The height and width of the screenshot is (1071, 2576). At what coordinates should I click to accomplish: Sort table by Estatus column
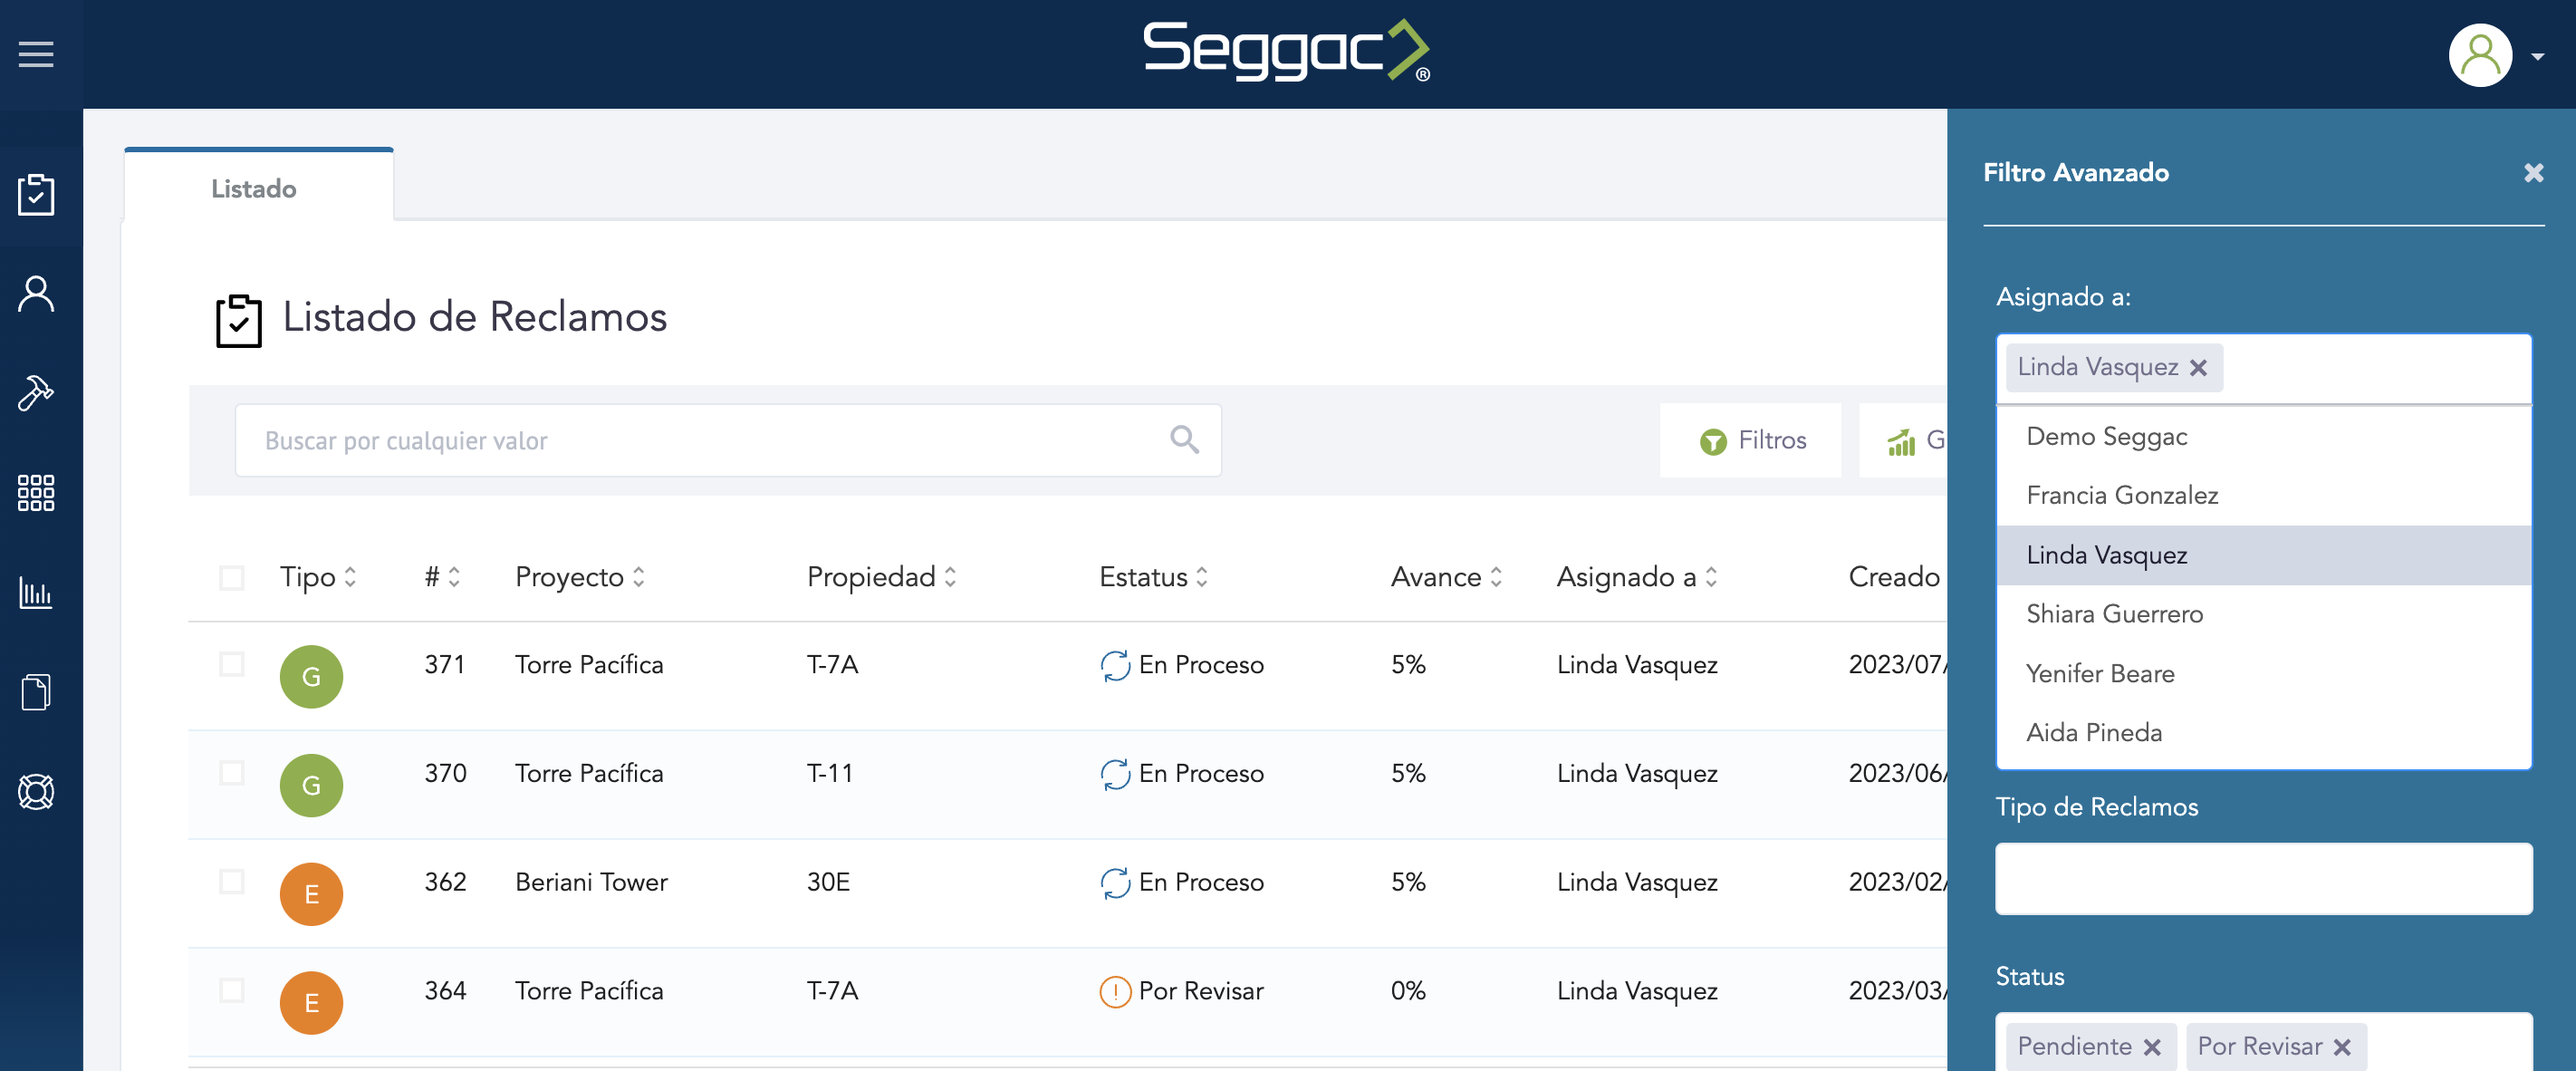[1154, 577]
